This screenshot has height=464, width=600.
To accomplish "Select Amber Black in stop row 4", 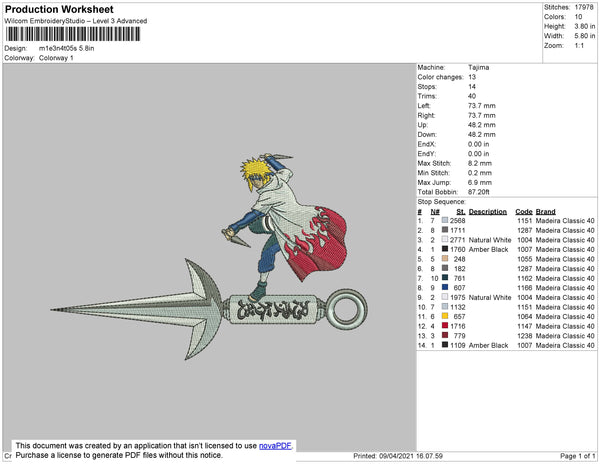I will [488, 249].
